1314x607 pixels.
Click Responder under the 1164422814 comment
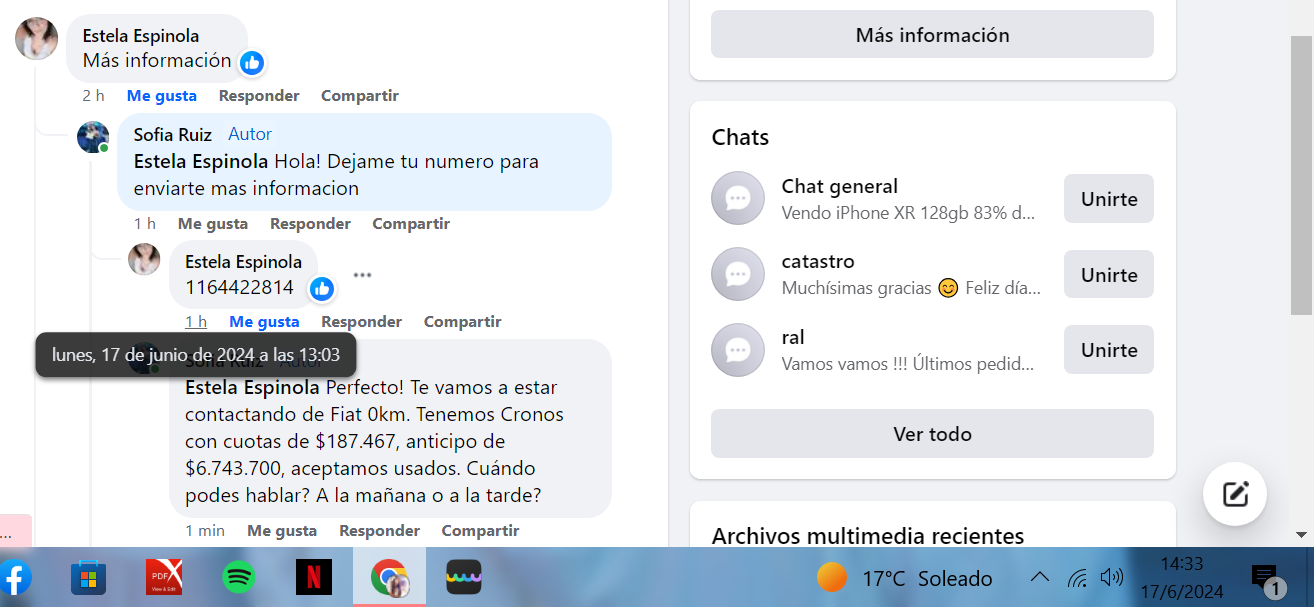361,322
